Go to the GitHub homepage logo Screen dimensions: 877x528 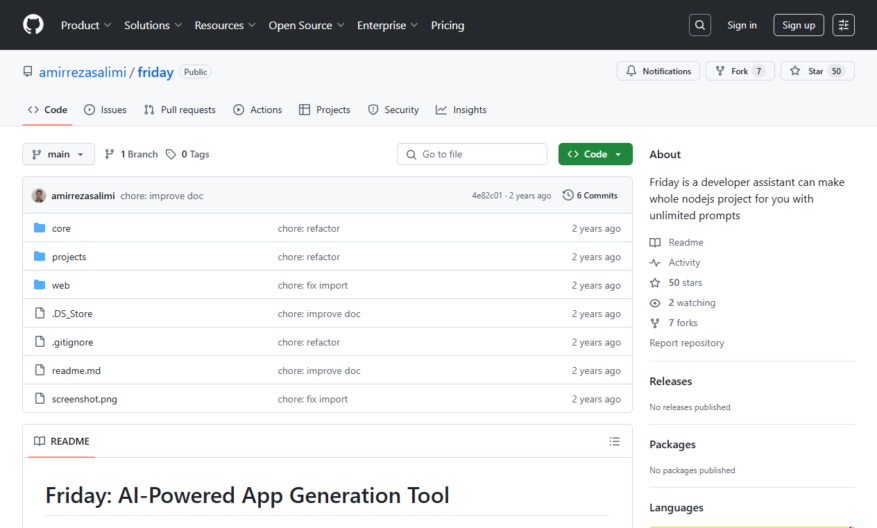(x=33, y=25)
